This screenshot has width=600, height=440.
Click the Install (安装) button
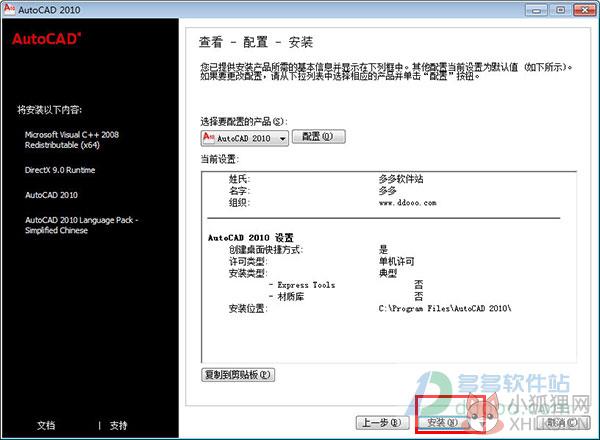(x=442, y=423)
